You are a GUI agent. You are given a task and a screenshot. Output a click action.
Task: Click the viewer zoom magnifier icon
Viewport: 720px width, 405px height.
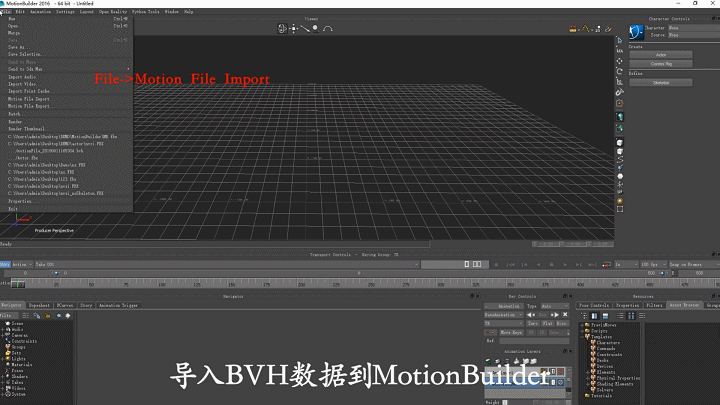coord(316,28)
